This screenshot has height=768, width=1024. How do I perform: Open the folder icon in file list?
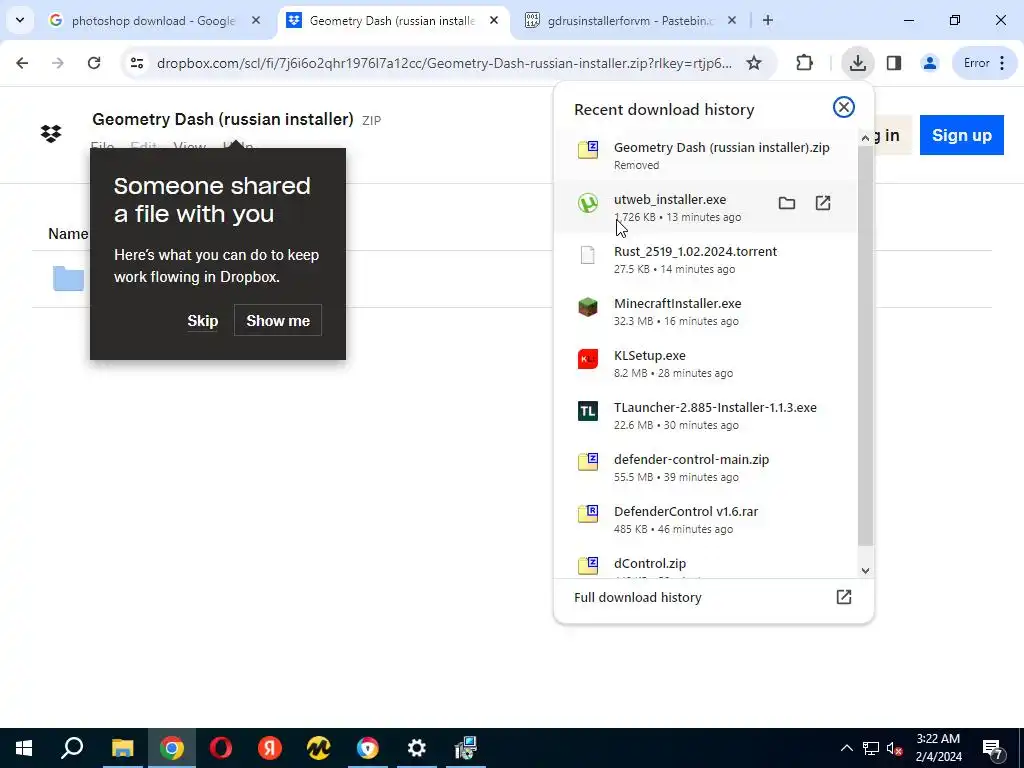coord(68,278)
